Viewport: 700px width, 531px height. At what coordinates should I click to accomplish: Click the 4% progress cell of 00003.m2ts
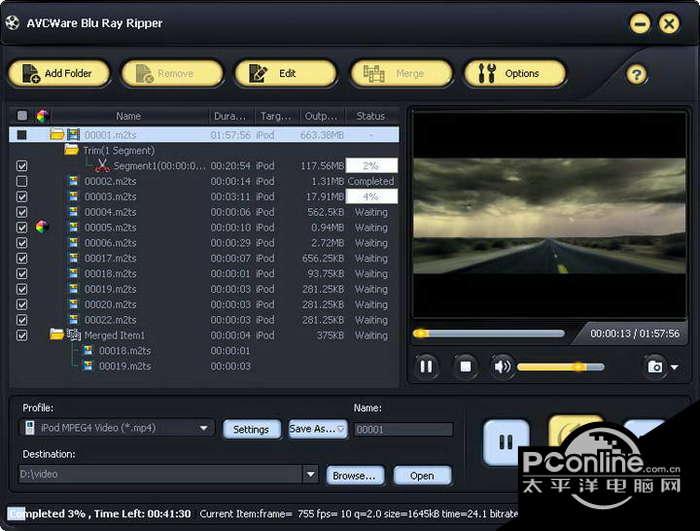[371, 197]
